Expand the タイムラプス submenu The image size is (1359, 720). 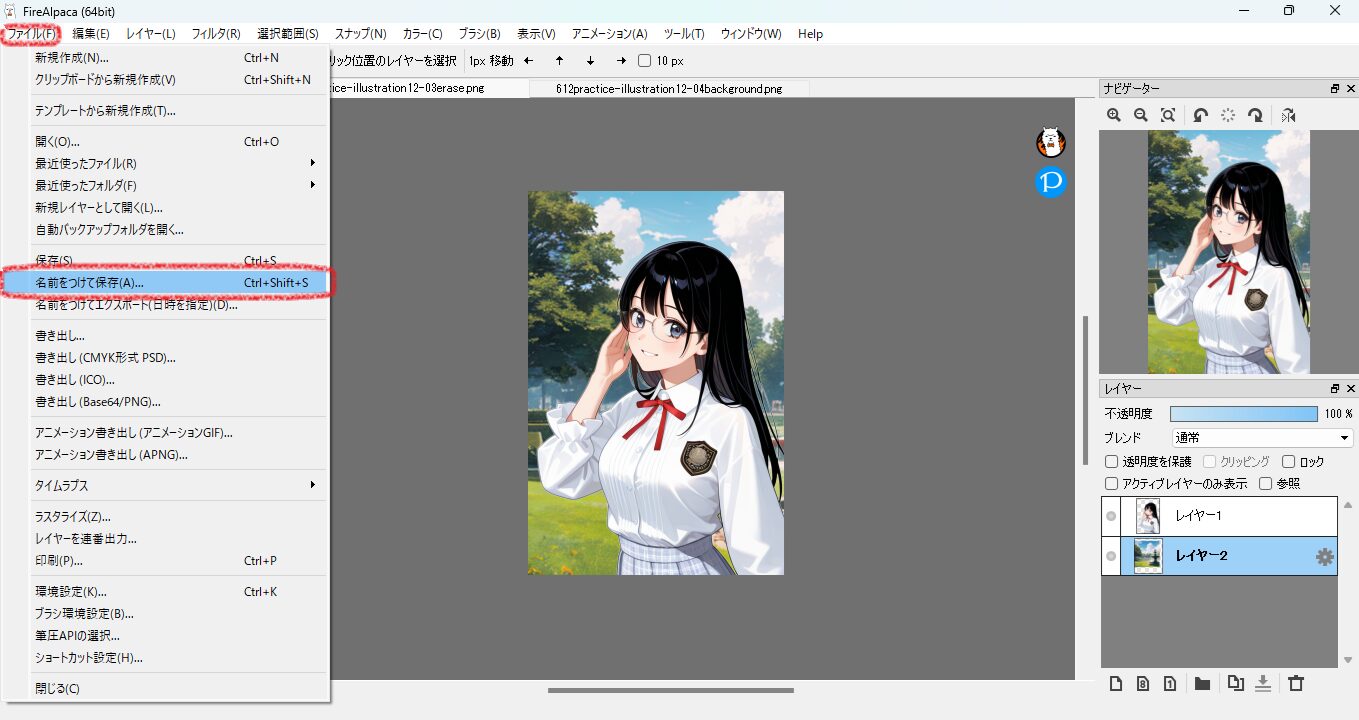coord(174,485)
